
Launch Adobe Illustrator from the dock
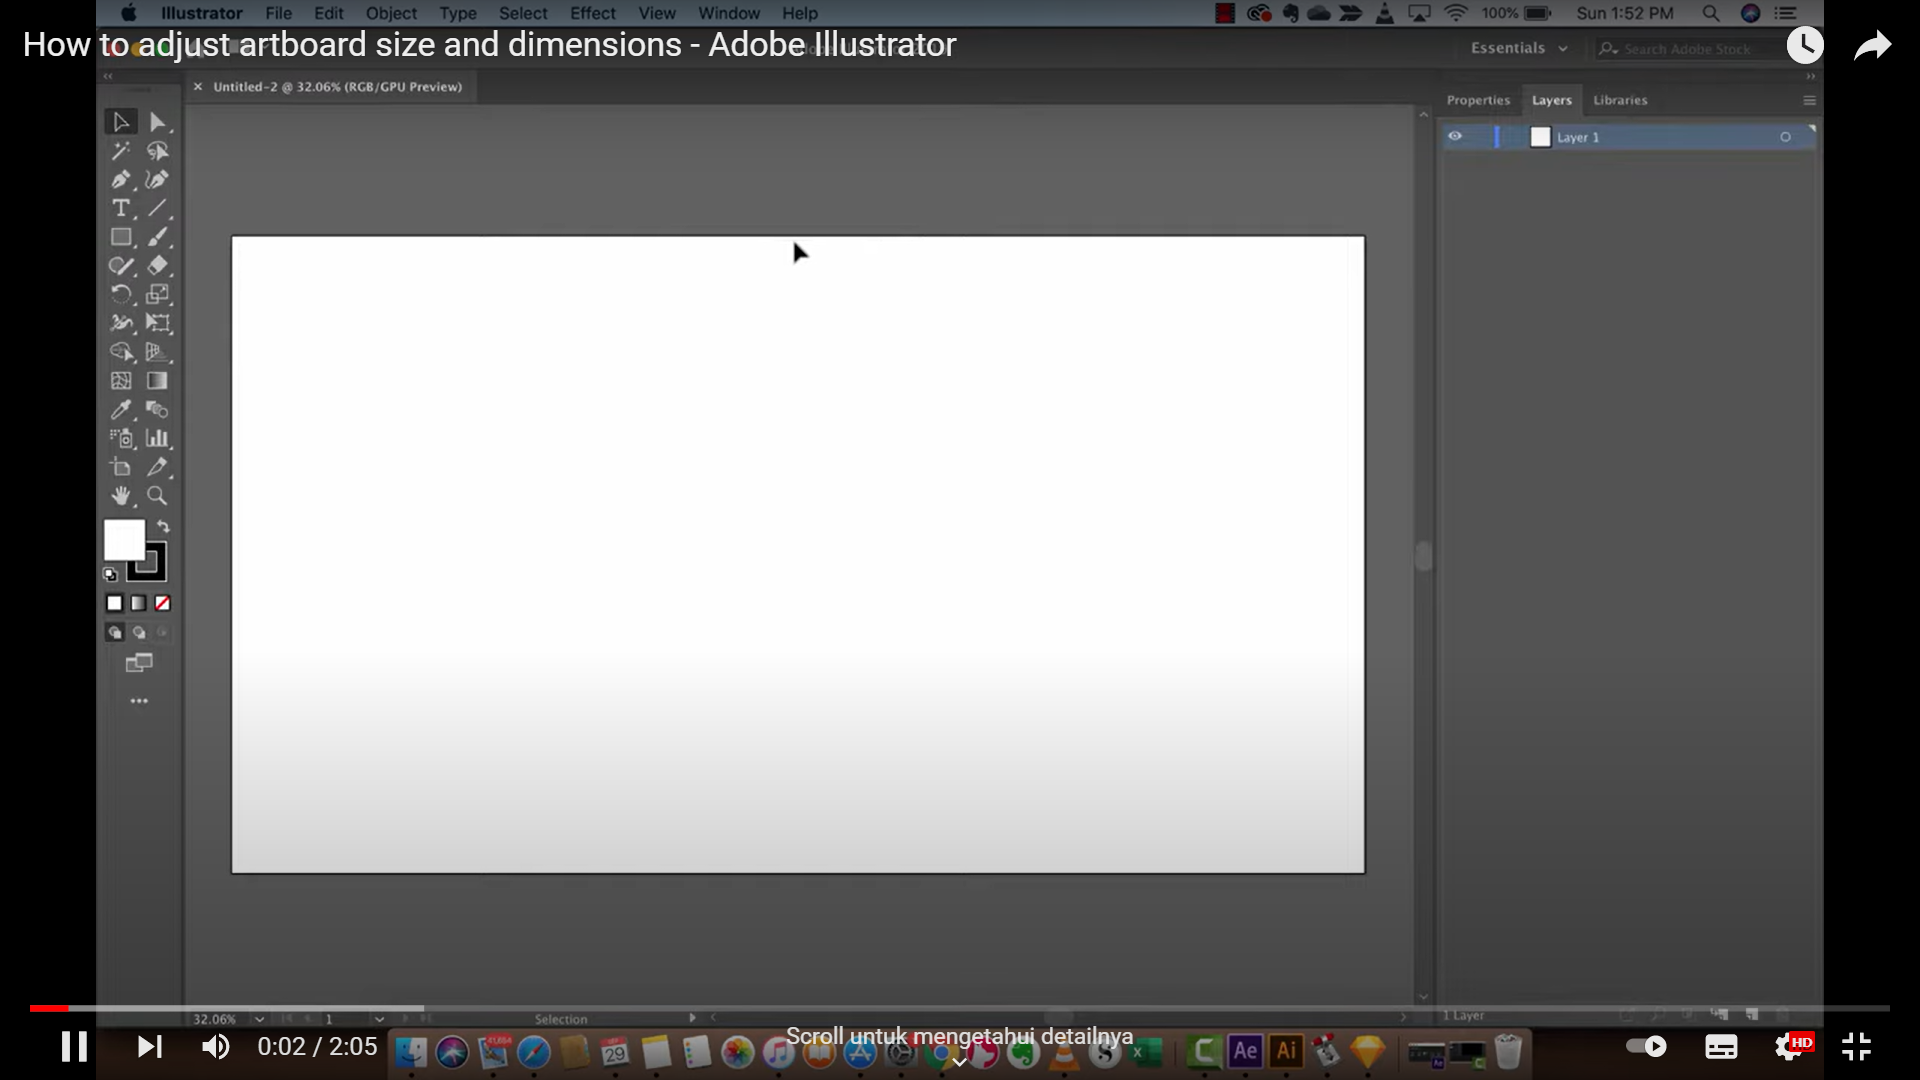1286,1051
